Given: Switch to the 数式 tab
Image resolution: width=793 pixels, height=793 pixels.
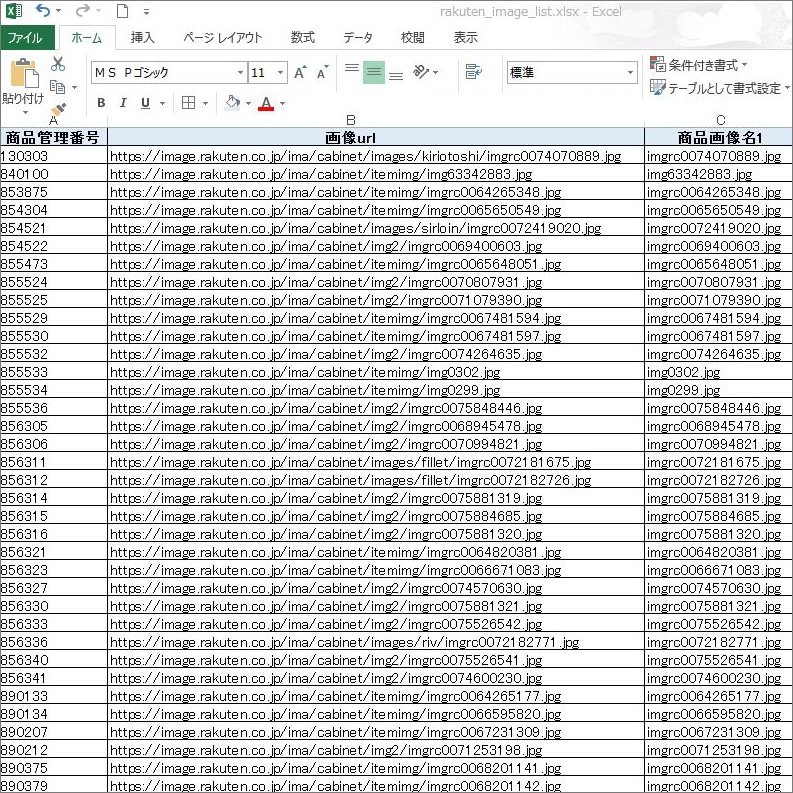Looking at the screenshot, I should [x=302, y=37].
